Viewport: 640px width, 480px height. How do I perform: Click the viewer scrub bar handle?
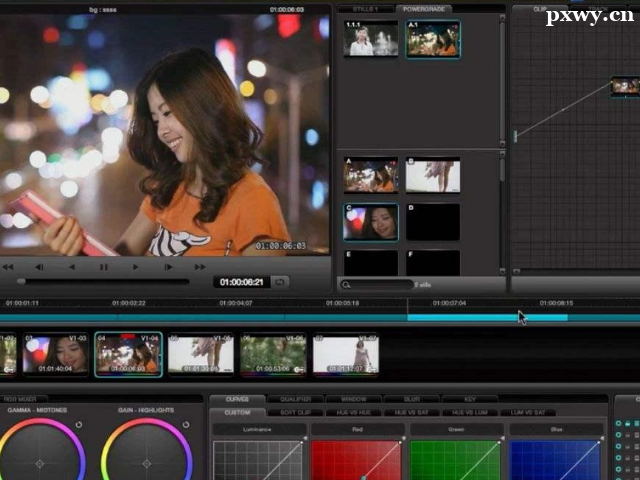pyautogui.click(x=21, y=281)
